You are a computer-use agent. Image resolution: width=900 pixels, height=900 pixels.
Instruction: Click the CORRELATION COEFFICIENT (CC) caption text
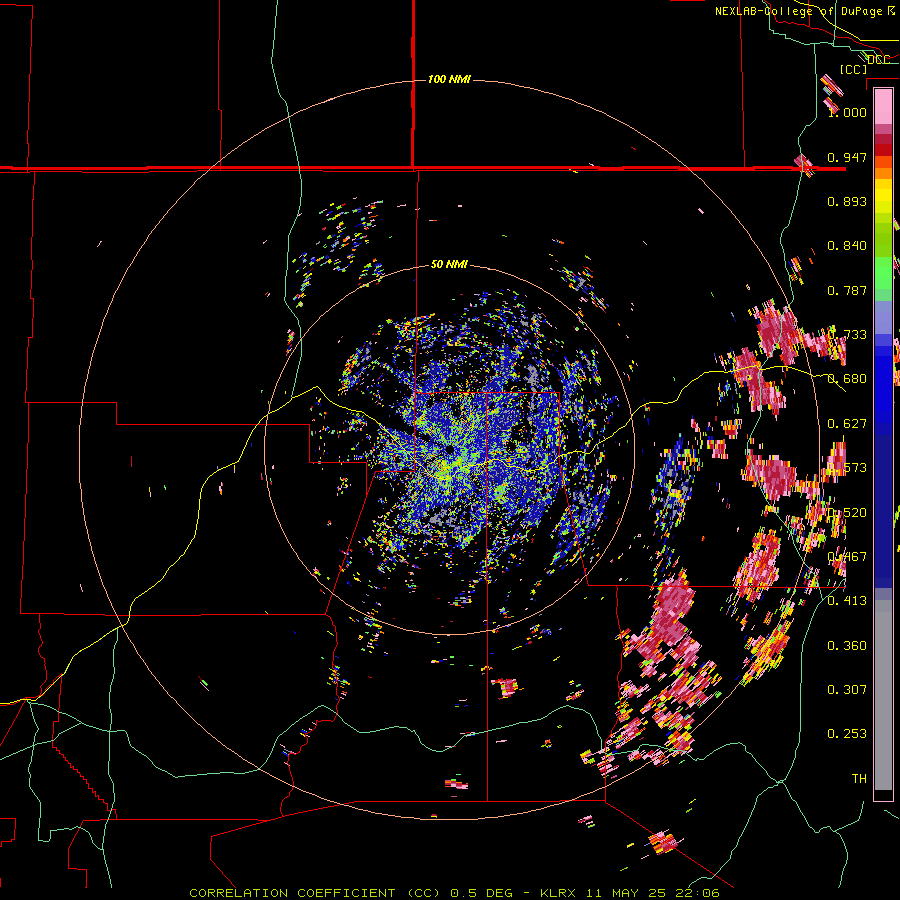point(315,893)
